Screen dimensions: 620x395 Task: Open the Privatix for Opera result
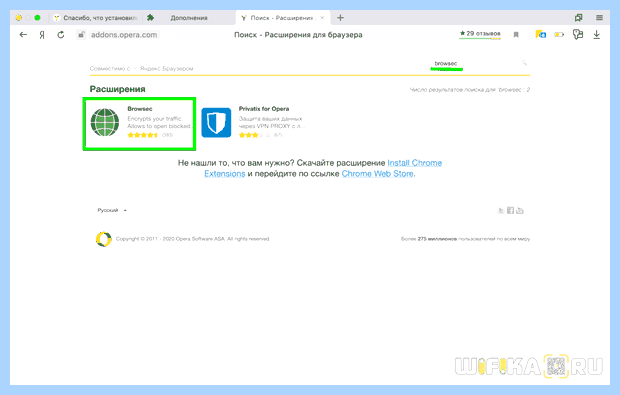253,123
